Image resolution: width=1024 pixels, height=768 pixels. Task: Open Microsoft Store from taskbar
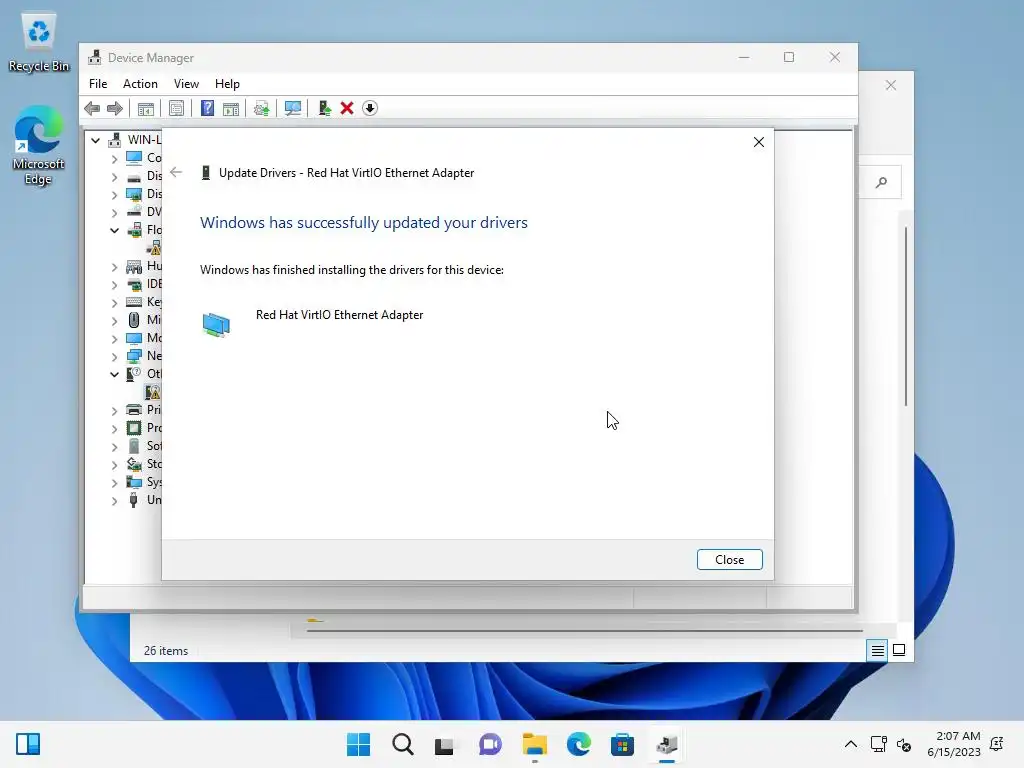click(x=622, y=744)
